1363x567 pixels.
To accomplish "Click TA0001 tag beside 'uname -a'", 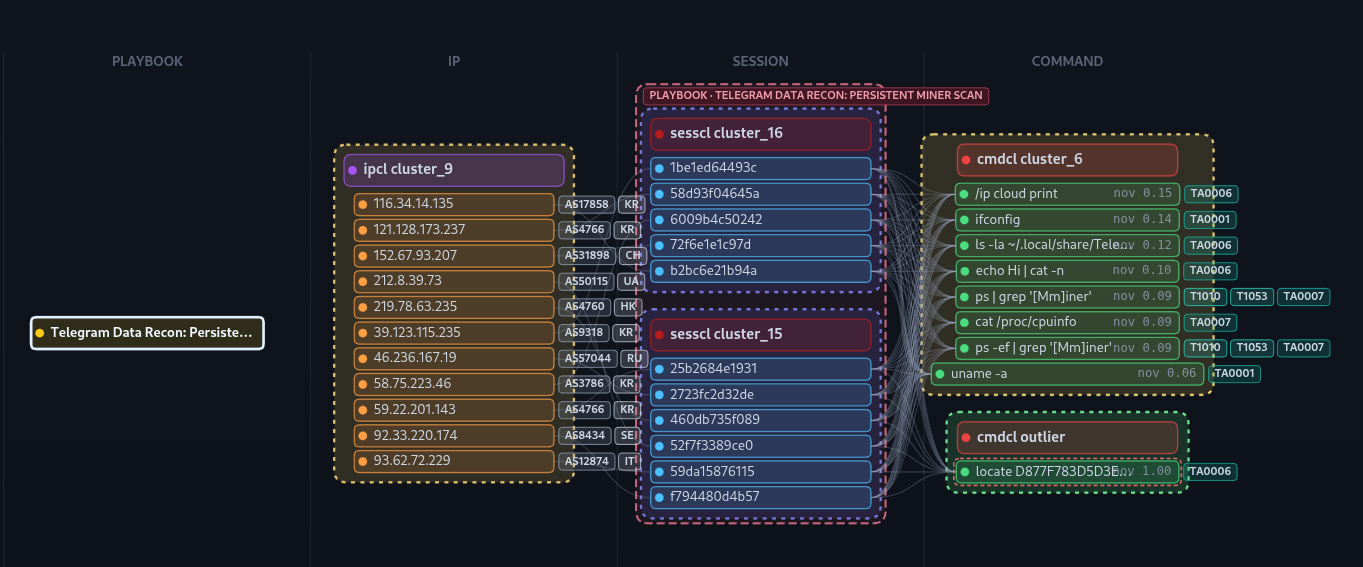I will (1235, 374).
